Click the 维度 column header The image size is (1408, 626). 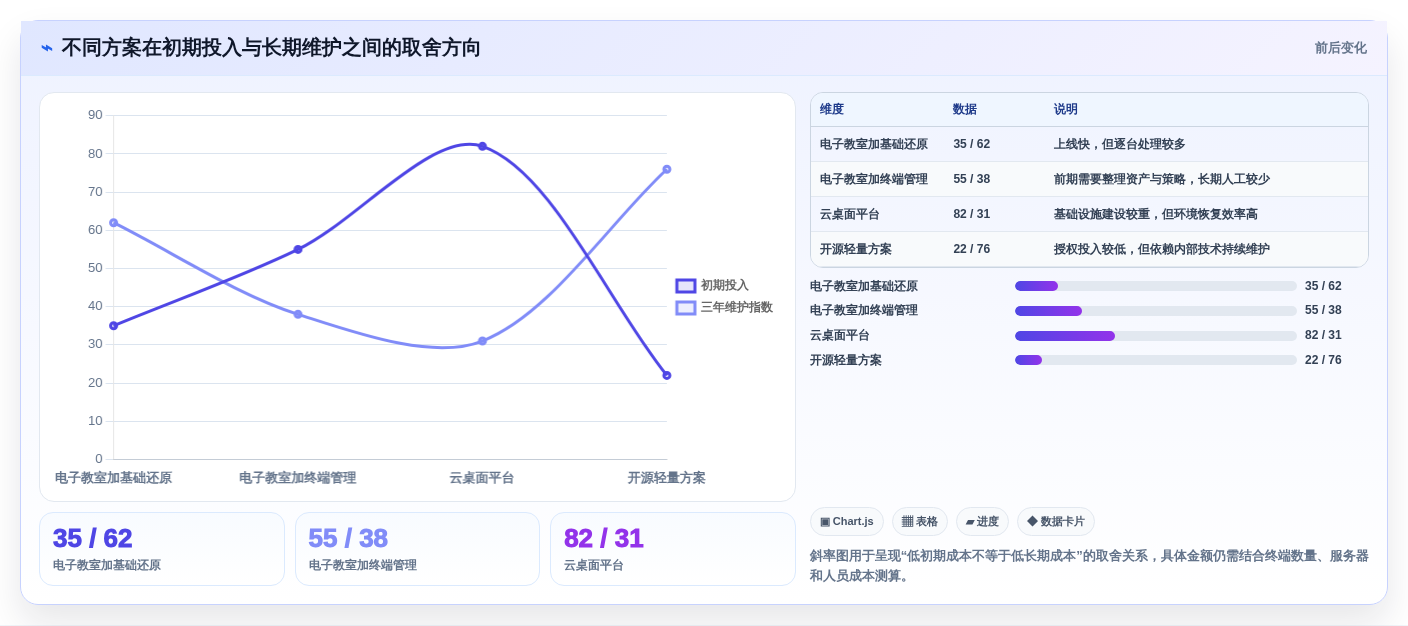[832, 110]
